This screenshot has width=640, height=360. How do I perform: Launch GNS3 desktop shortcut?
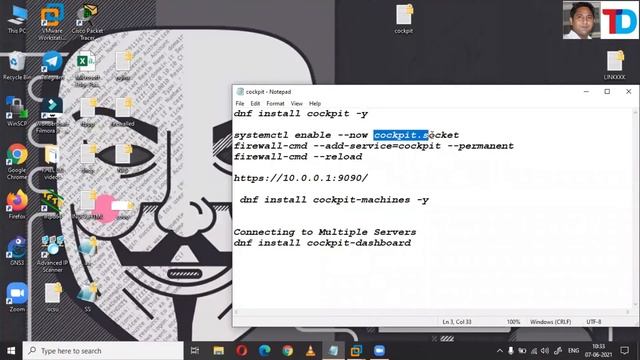click(x=17, y=251)
